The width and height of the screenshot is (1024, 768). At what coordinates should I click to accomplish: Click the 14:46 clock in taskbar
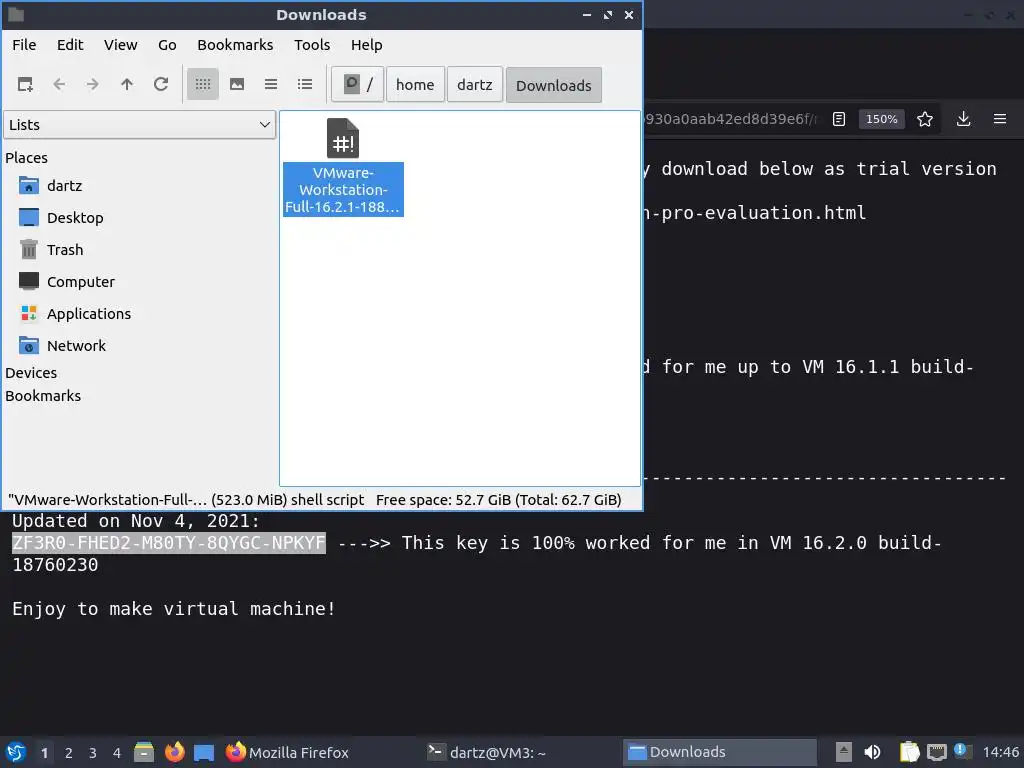coord(1000,752)
